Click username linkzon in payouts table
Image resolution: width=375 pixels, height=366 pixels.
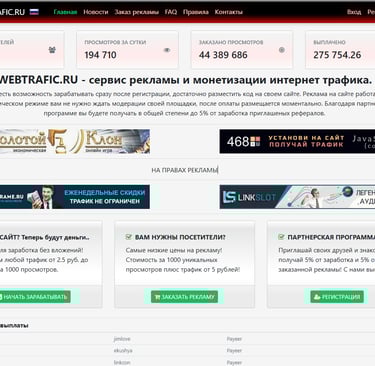point(122,362)
